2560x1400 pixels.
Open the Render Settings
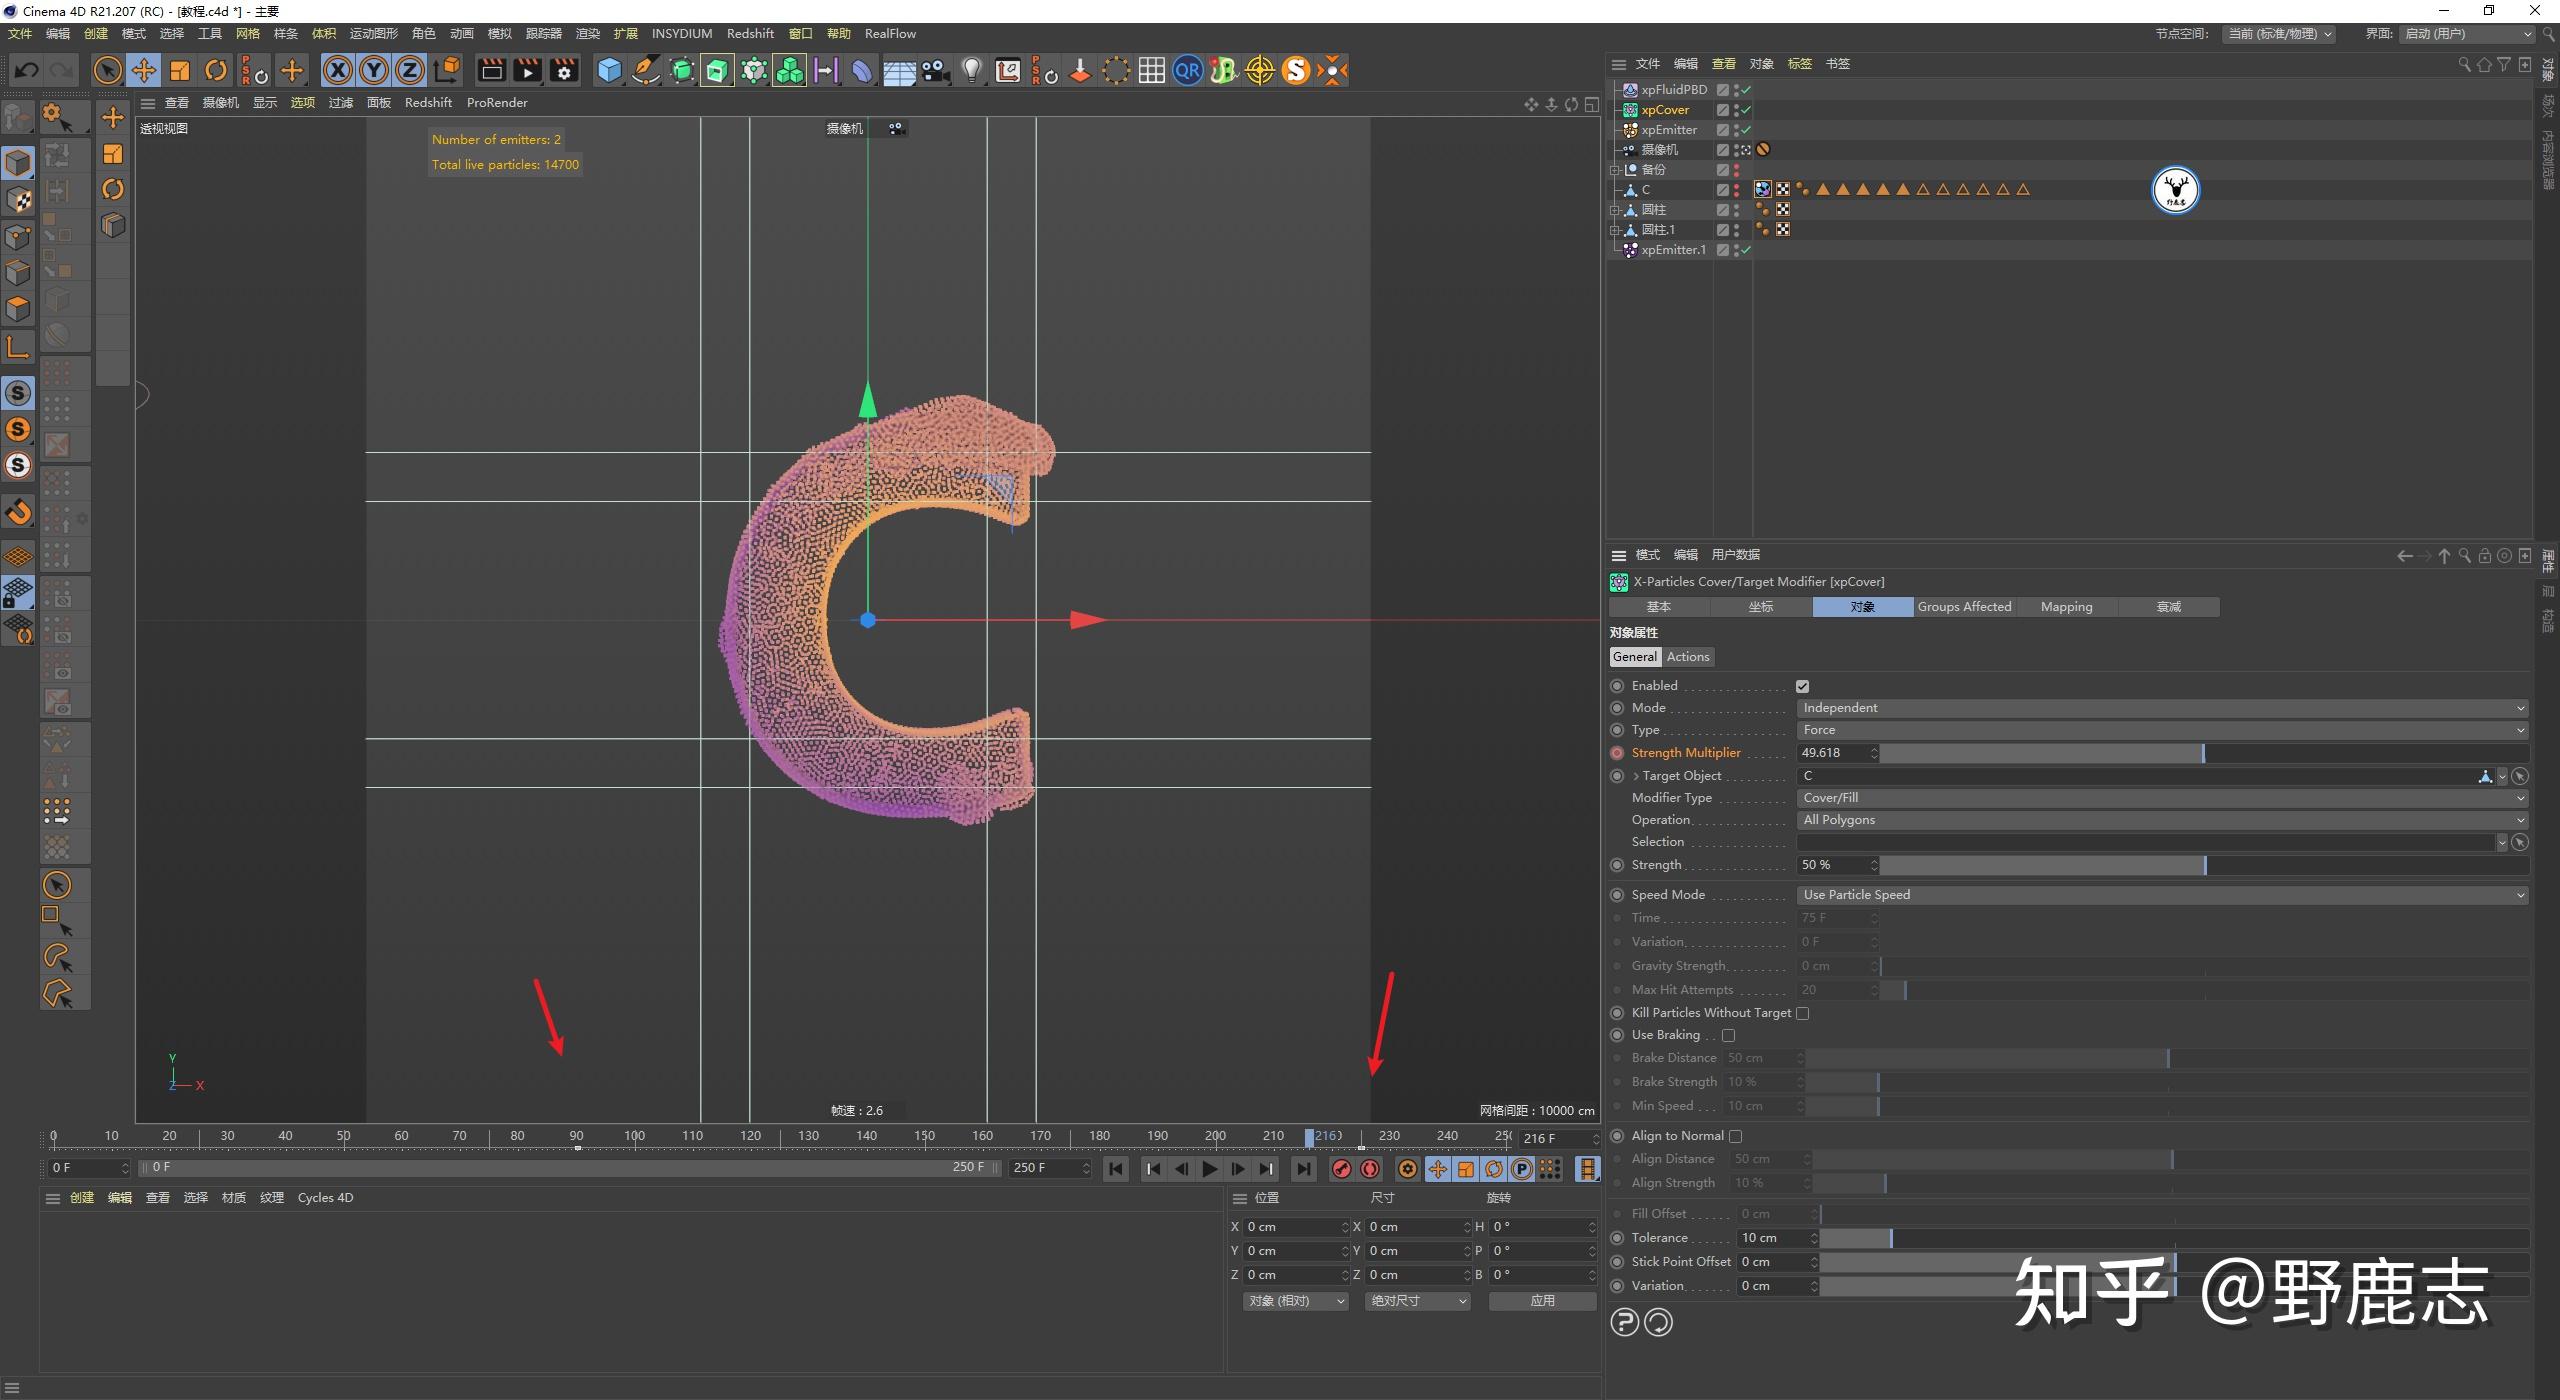563,70
